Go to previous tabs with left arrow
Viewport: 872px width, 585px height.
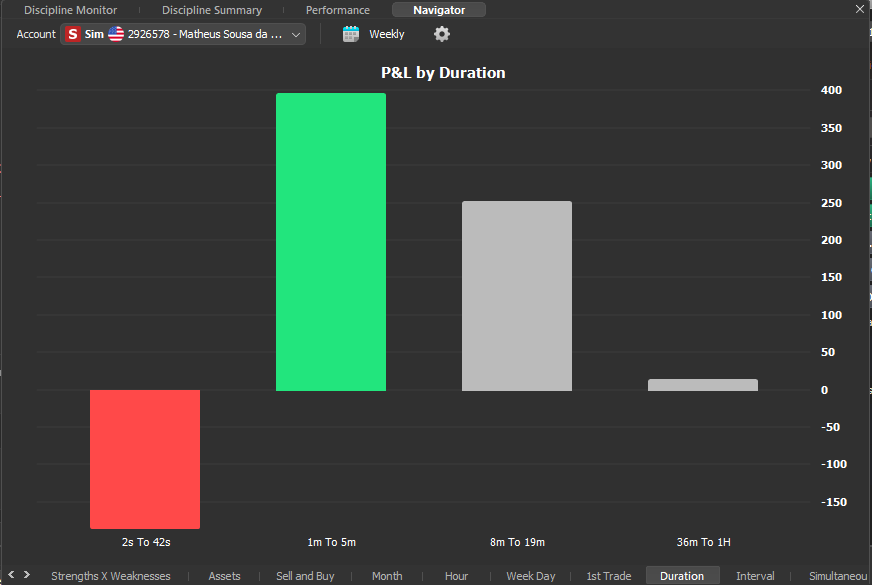pyautogui.click(x=11, y=574)
